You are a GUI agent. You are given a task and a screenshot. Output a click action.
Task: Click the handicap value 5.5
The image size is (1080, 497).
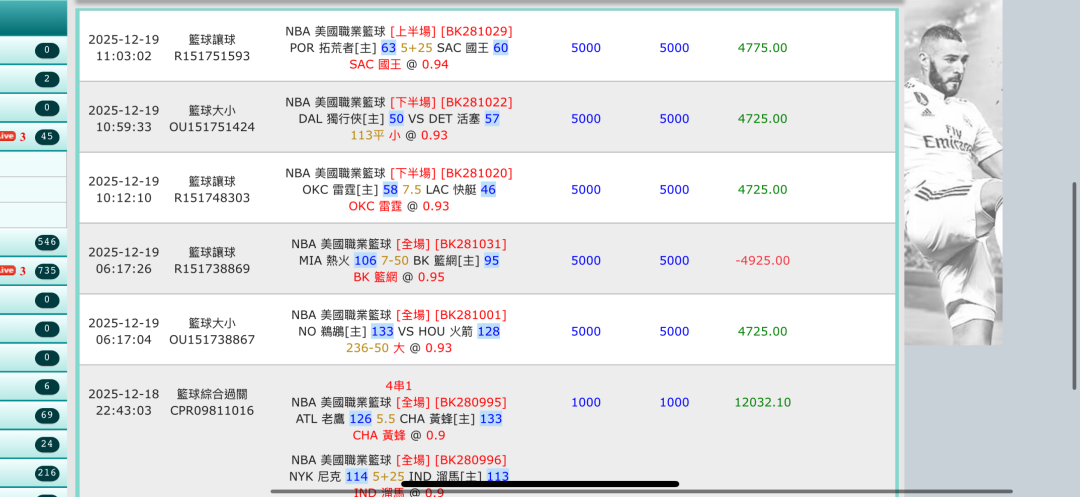pos(386,419)
